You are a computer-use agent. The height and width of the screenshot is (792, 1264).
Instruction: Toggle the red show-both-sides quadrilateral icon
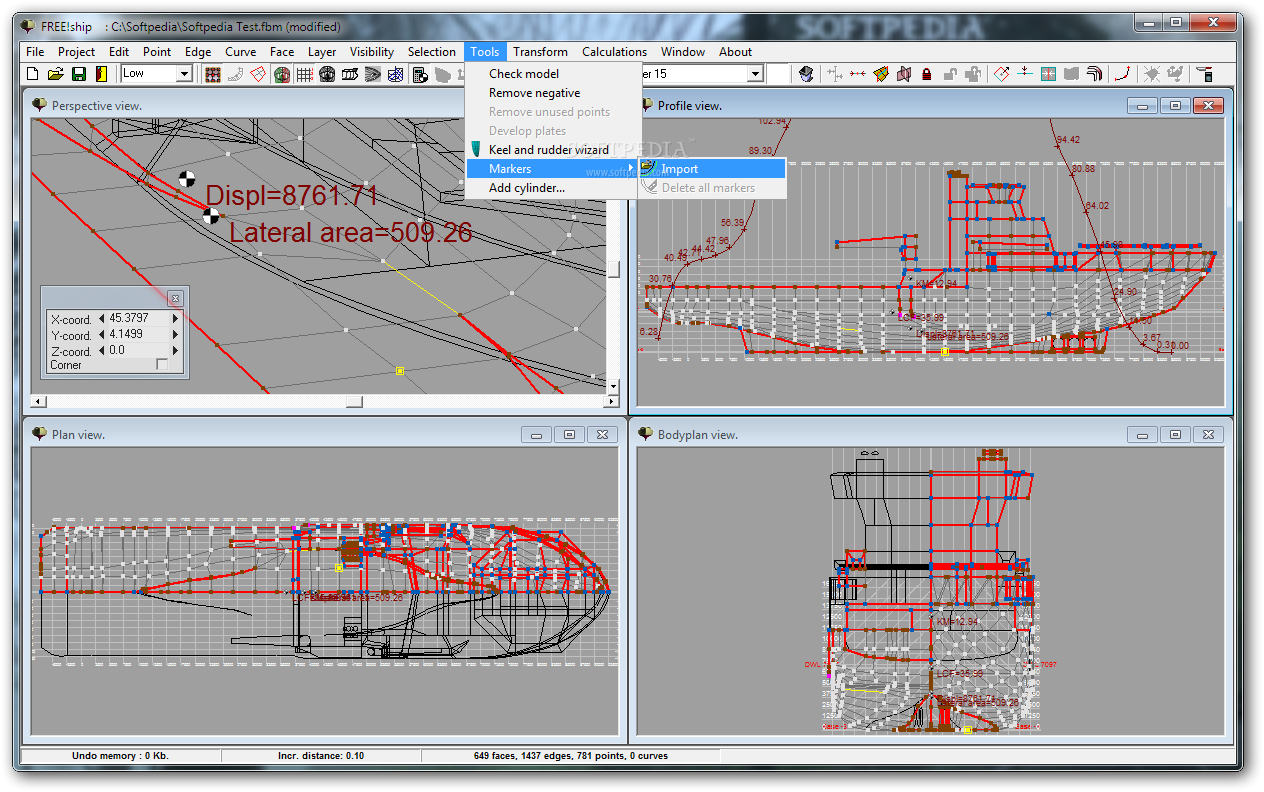pyautogui.click(x=258, y=74)
